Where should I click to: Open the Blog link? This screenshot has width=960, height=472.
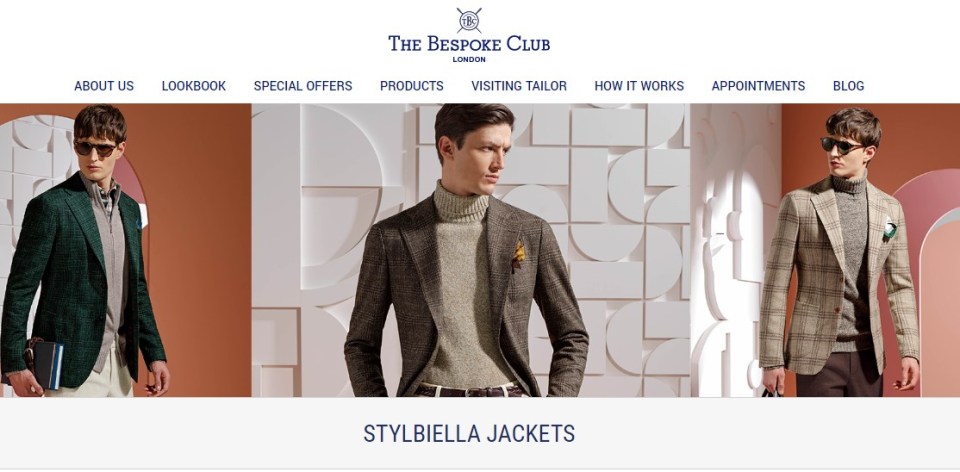pos(849,86)
